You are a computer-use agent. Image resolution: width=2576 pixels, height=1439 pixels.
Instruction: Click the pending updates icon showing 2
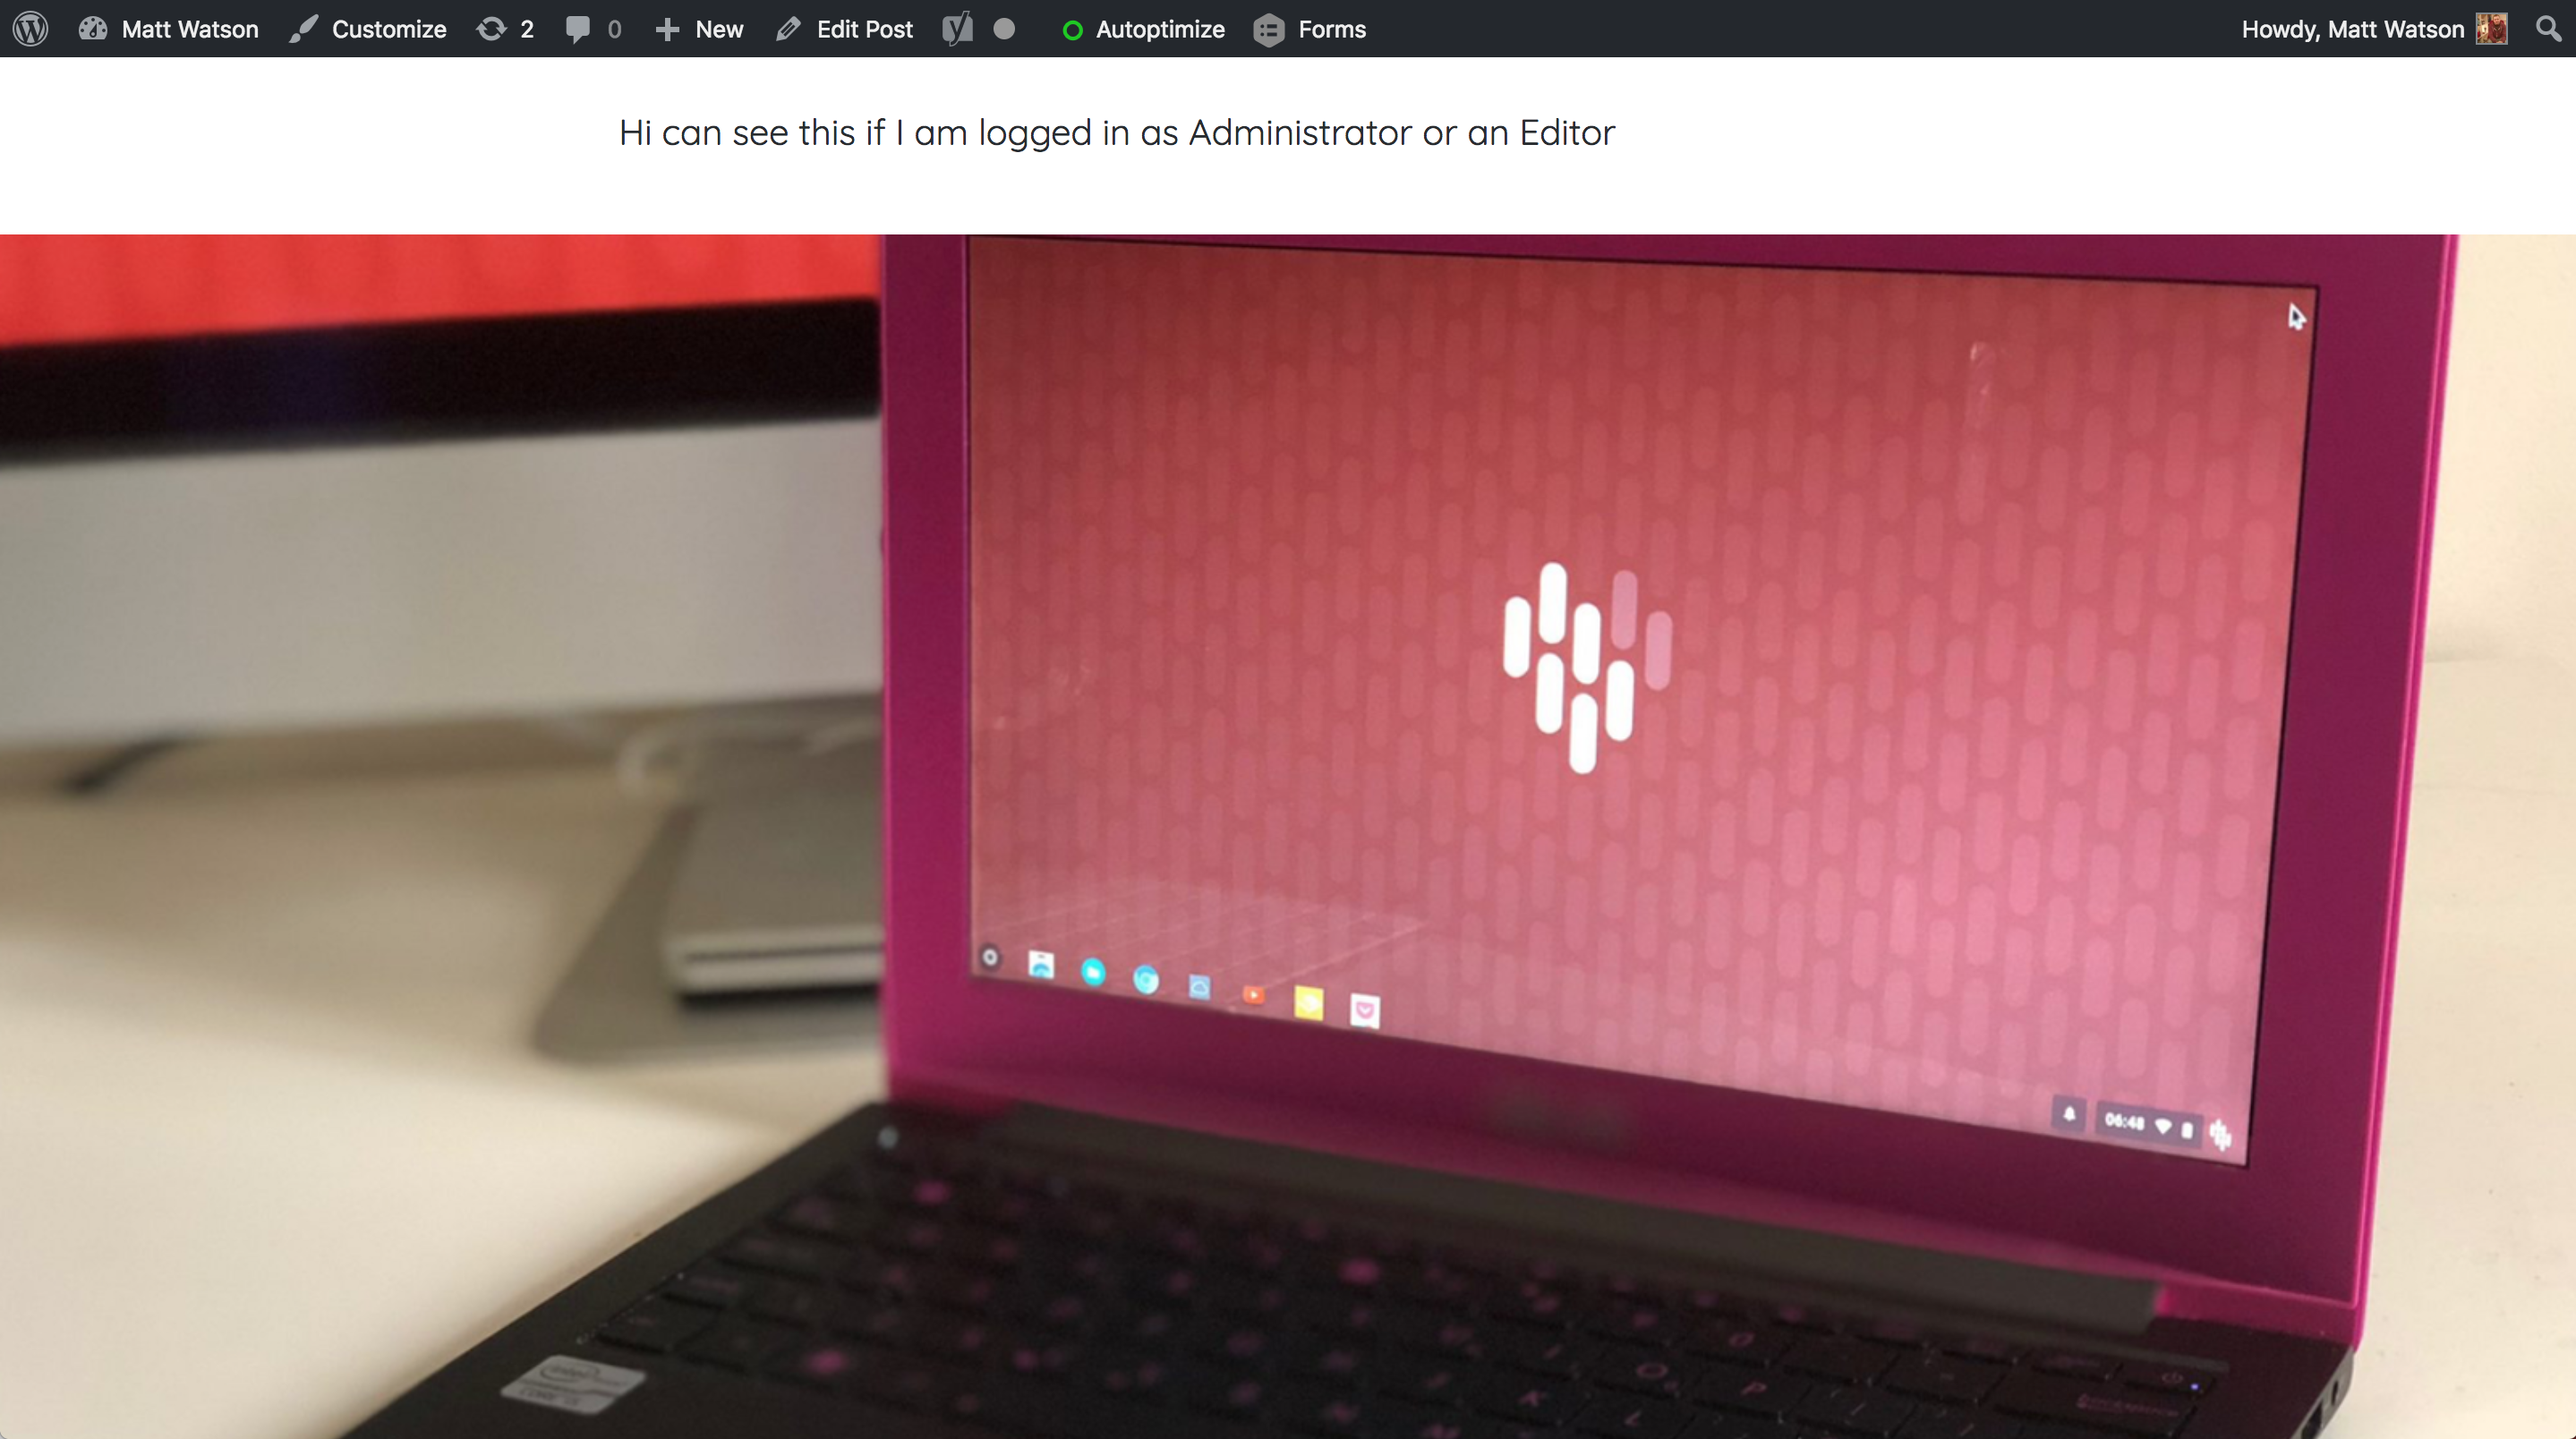[506, 29]
